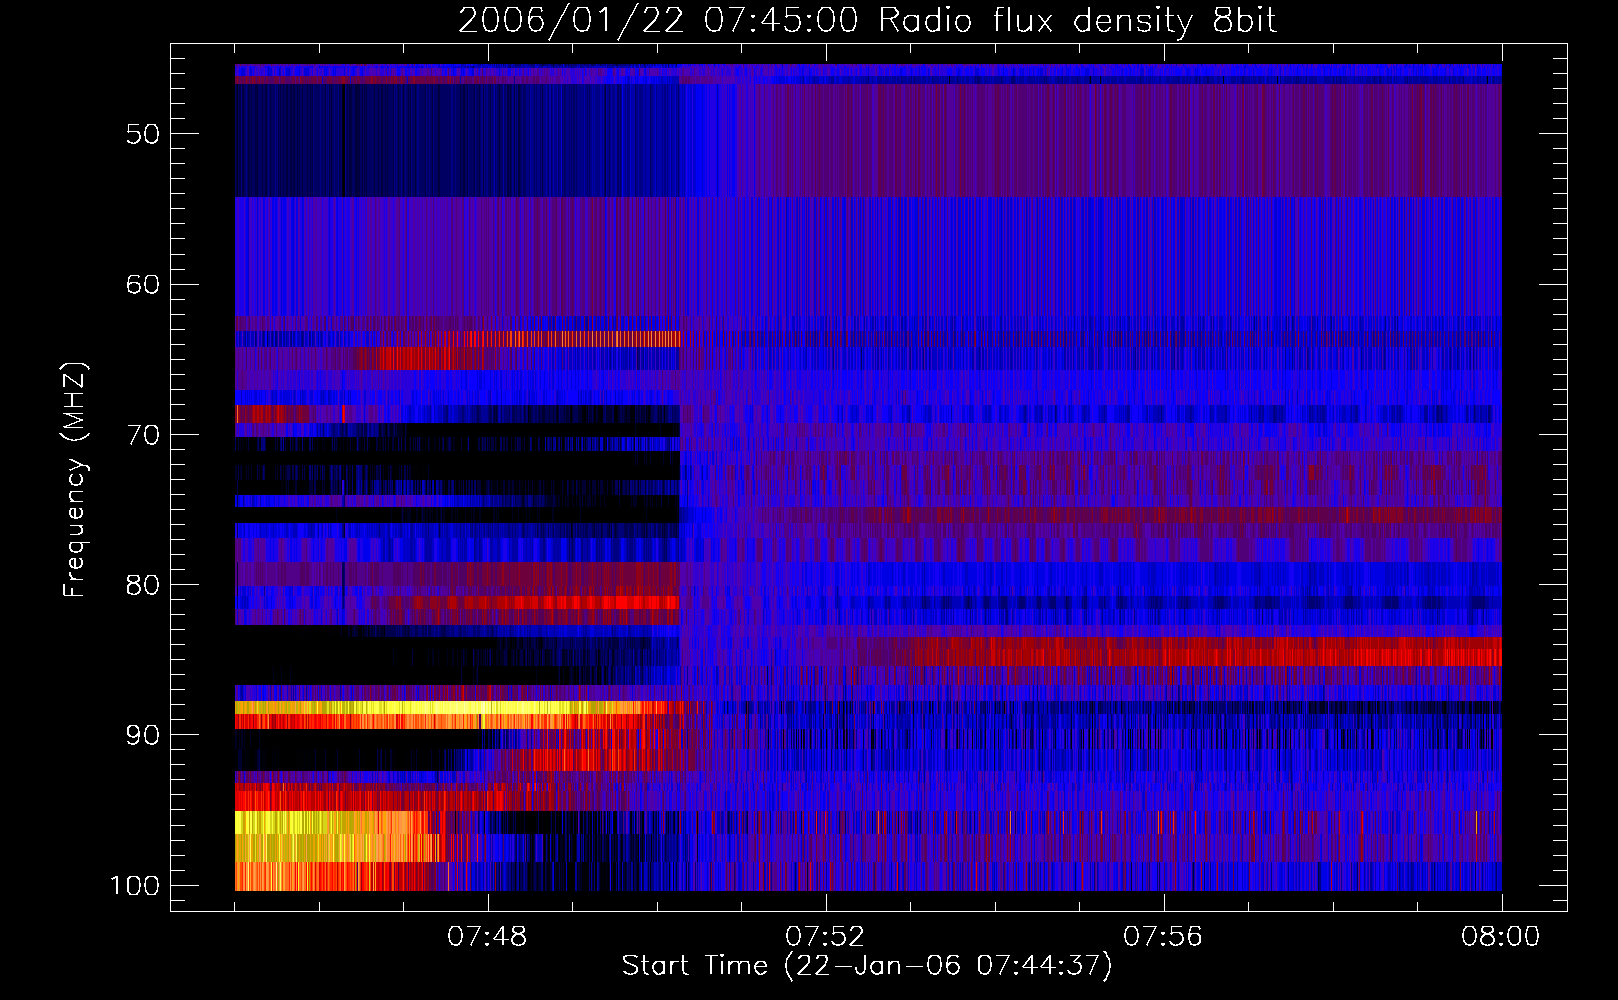Click the 'Frequency (MHZ)' axis label
The width and height of the screenshot is (1618, 1000).
coord(75,480)
